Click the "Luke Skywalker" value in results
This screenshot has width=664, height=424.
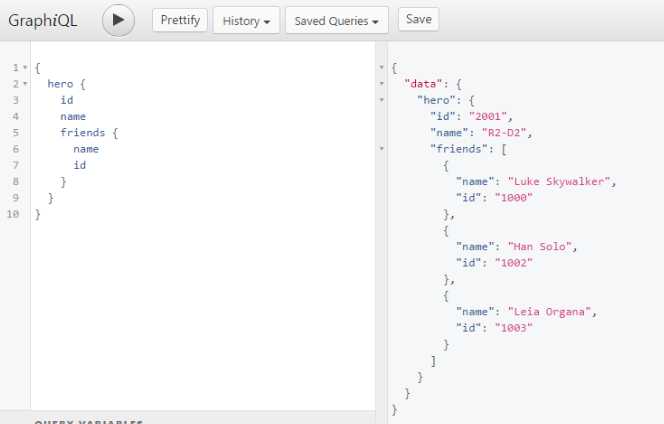tap(559, 182)
